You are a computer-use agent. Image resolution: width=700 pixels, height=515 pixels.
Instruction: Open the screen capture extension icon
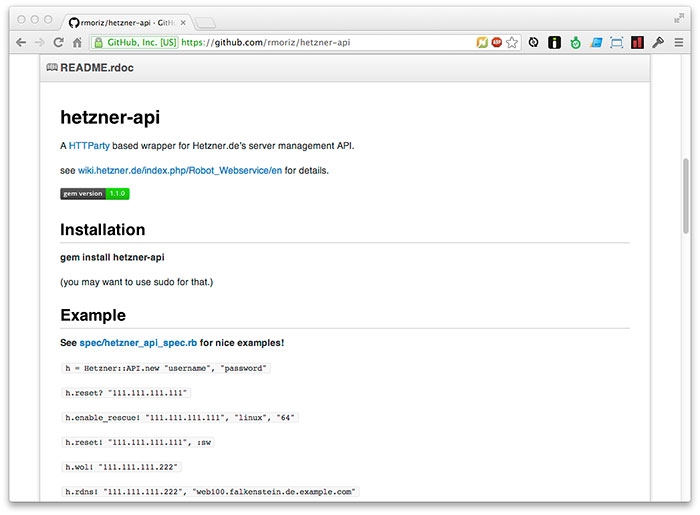[x=617, y=42]
